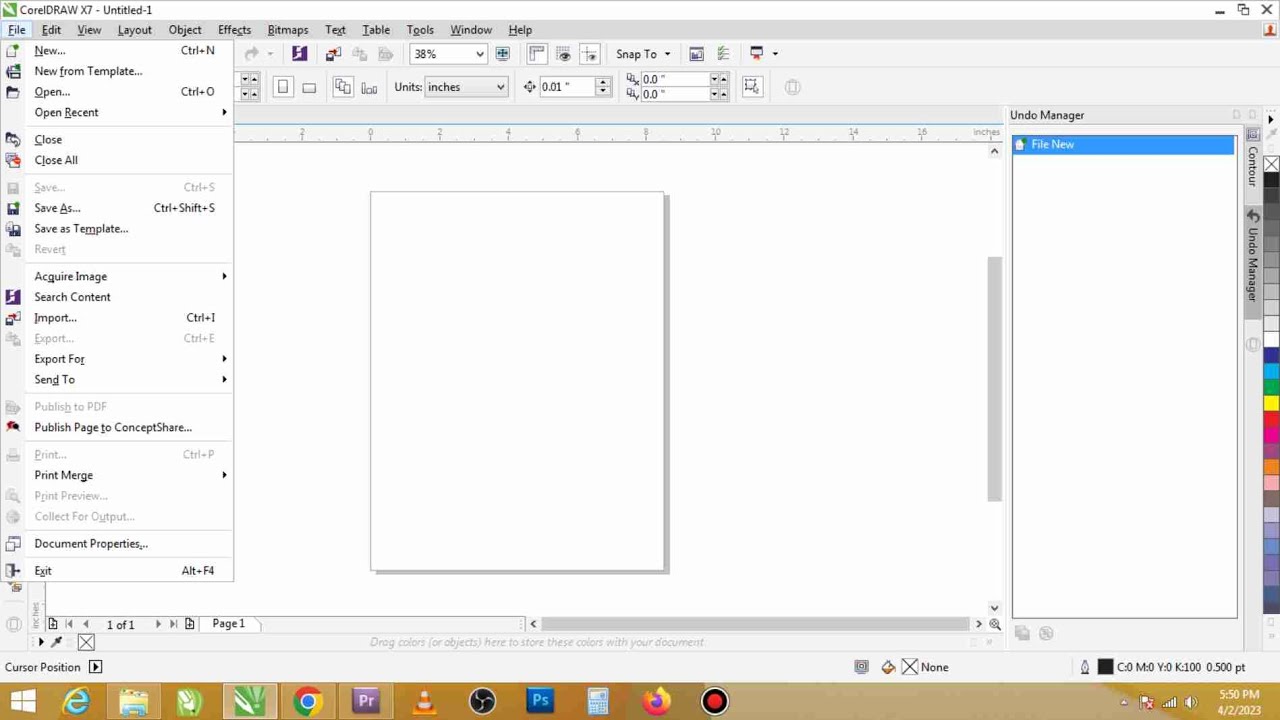Click the vertical scrollbar thumb

[994, 378]
